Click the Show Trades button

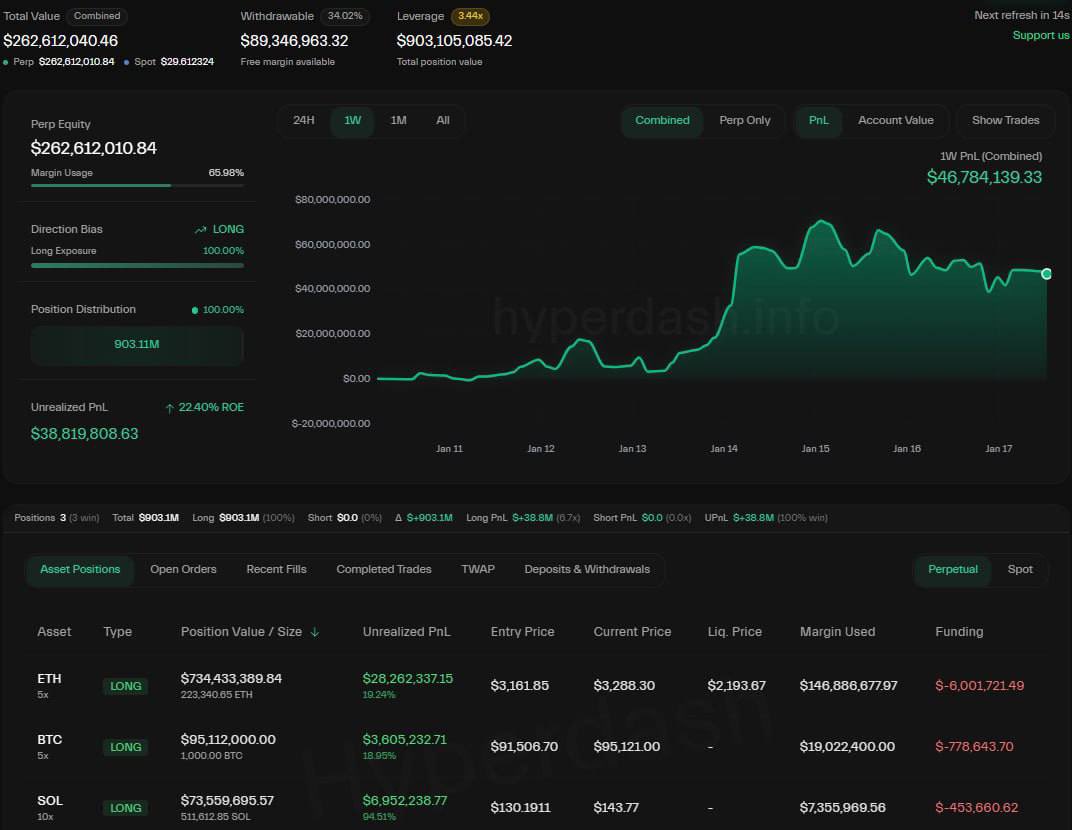click(1005, 120)
